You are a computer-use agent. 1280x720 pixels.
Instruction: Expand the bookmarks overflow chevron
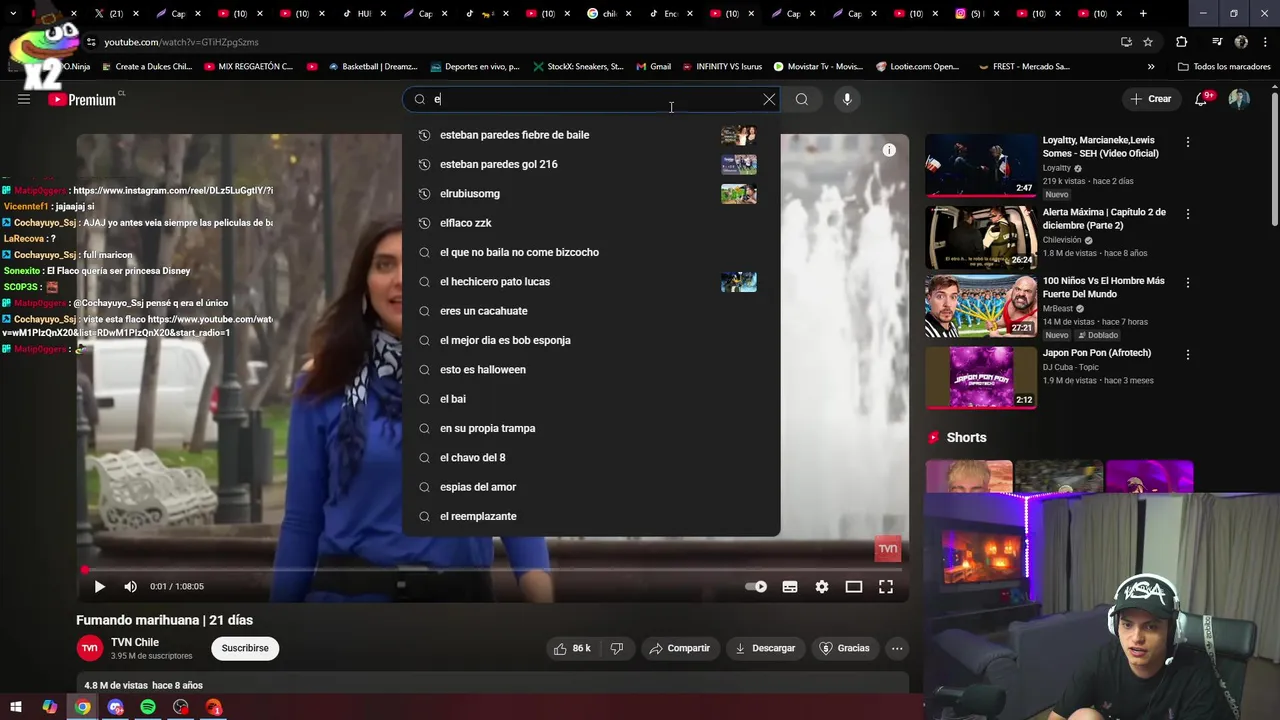[x=1151, y=67]
